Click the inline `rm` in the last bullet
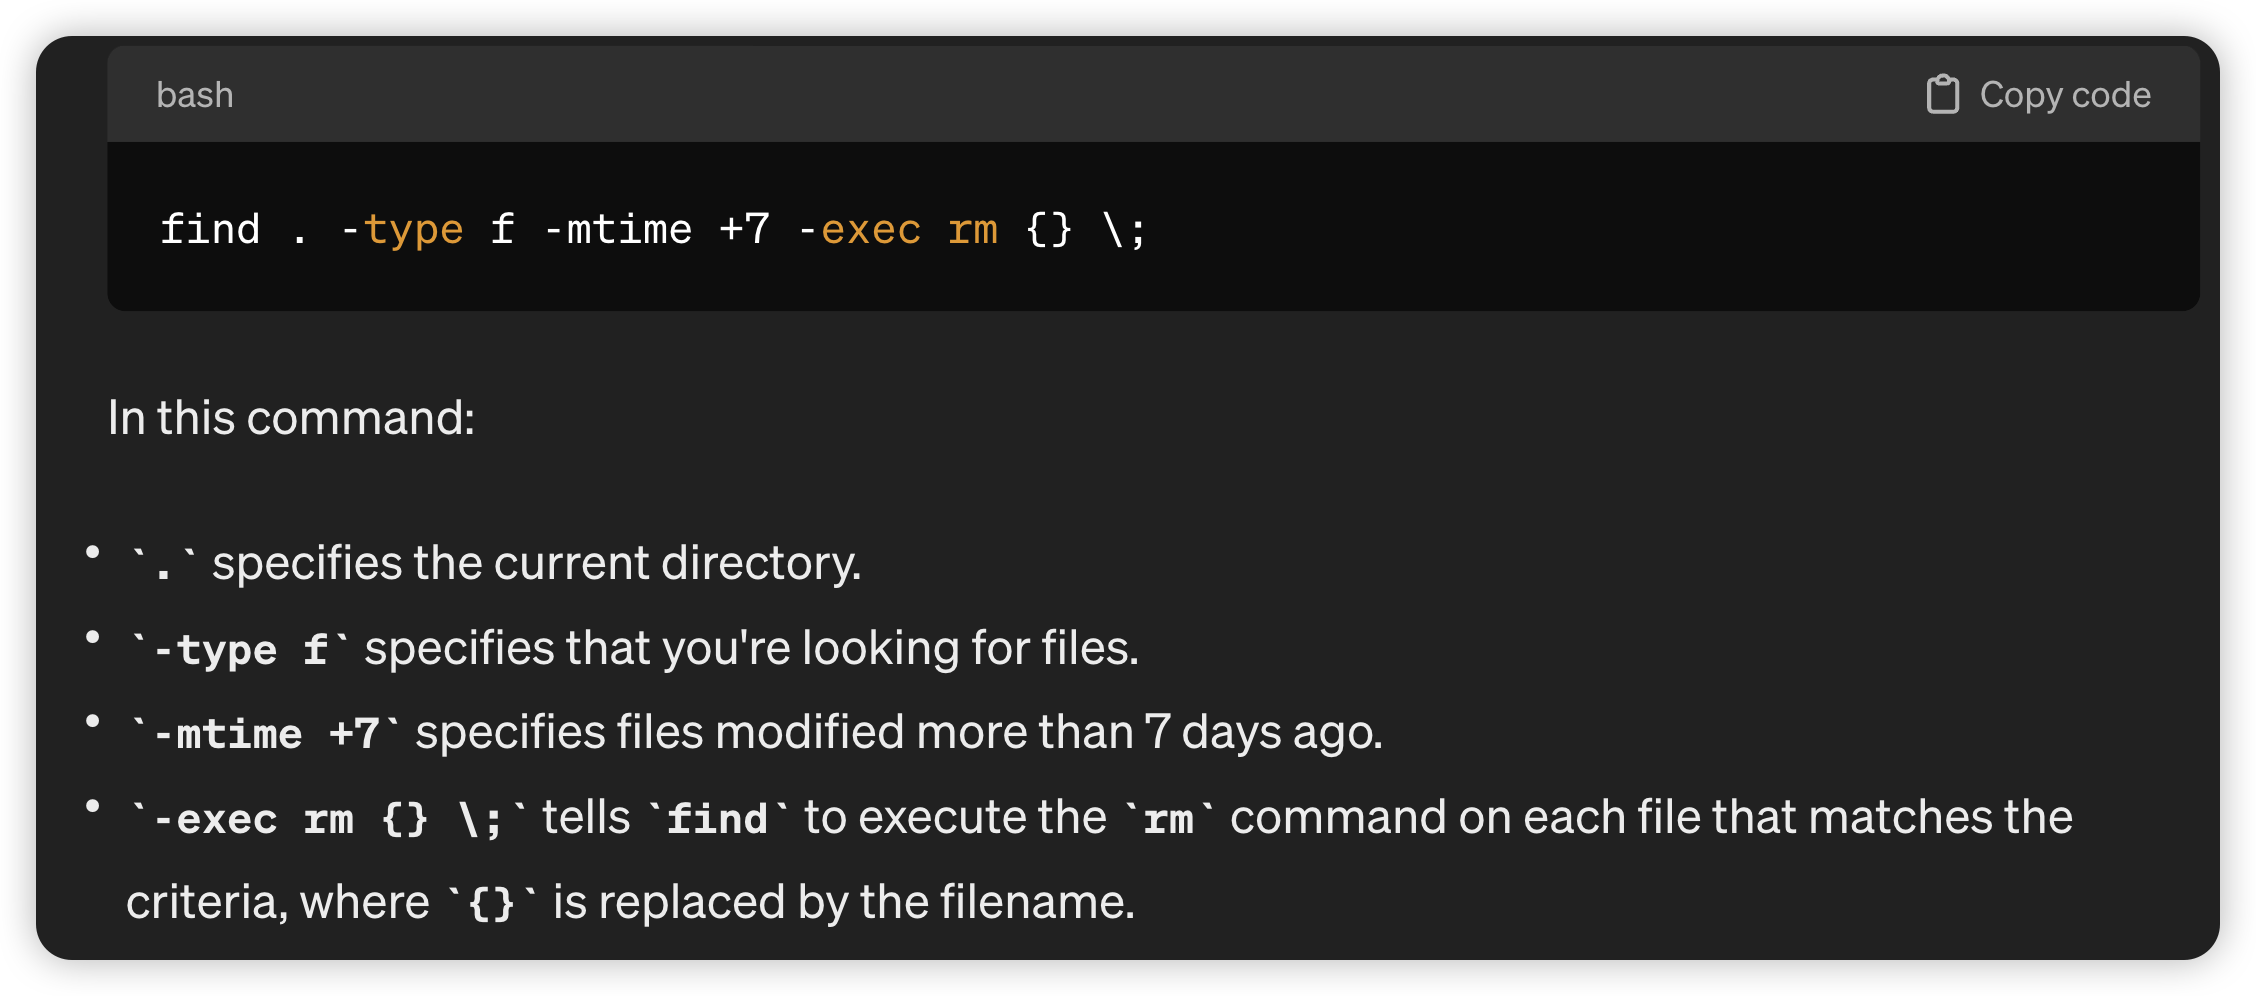The width and height of the screenshot is (2256, 996). pyautogui.click(x=1169, y=818)
